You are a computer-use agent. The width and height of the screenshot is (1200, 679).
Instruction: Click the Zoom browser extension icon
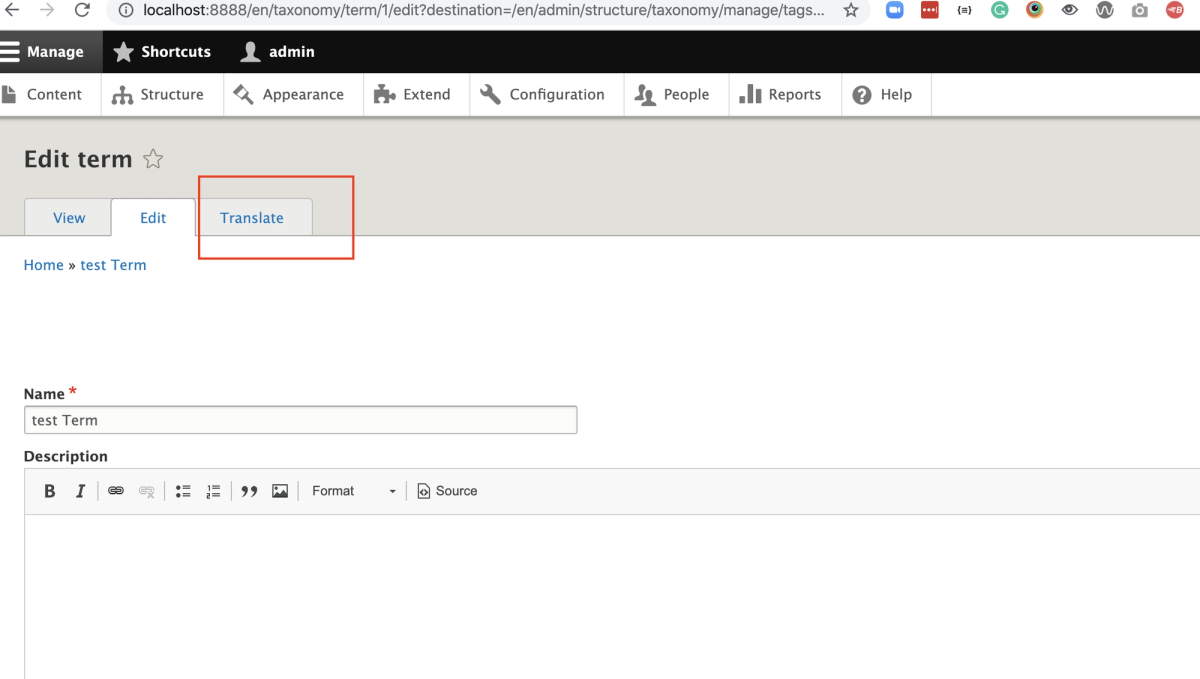[x=895, y=11]
